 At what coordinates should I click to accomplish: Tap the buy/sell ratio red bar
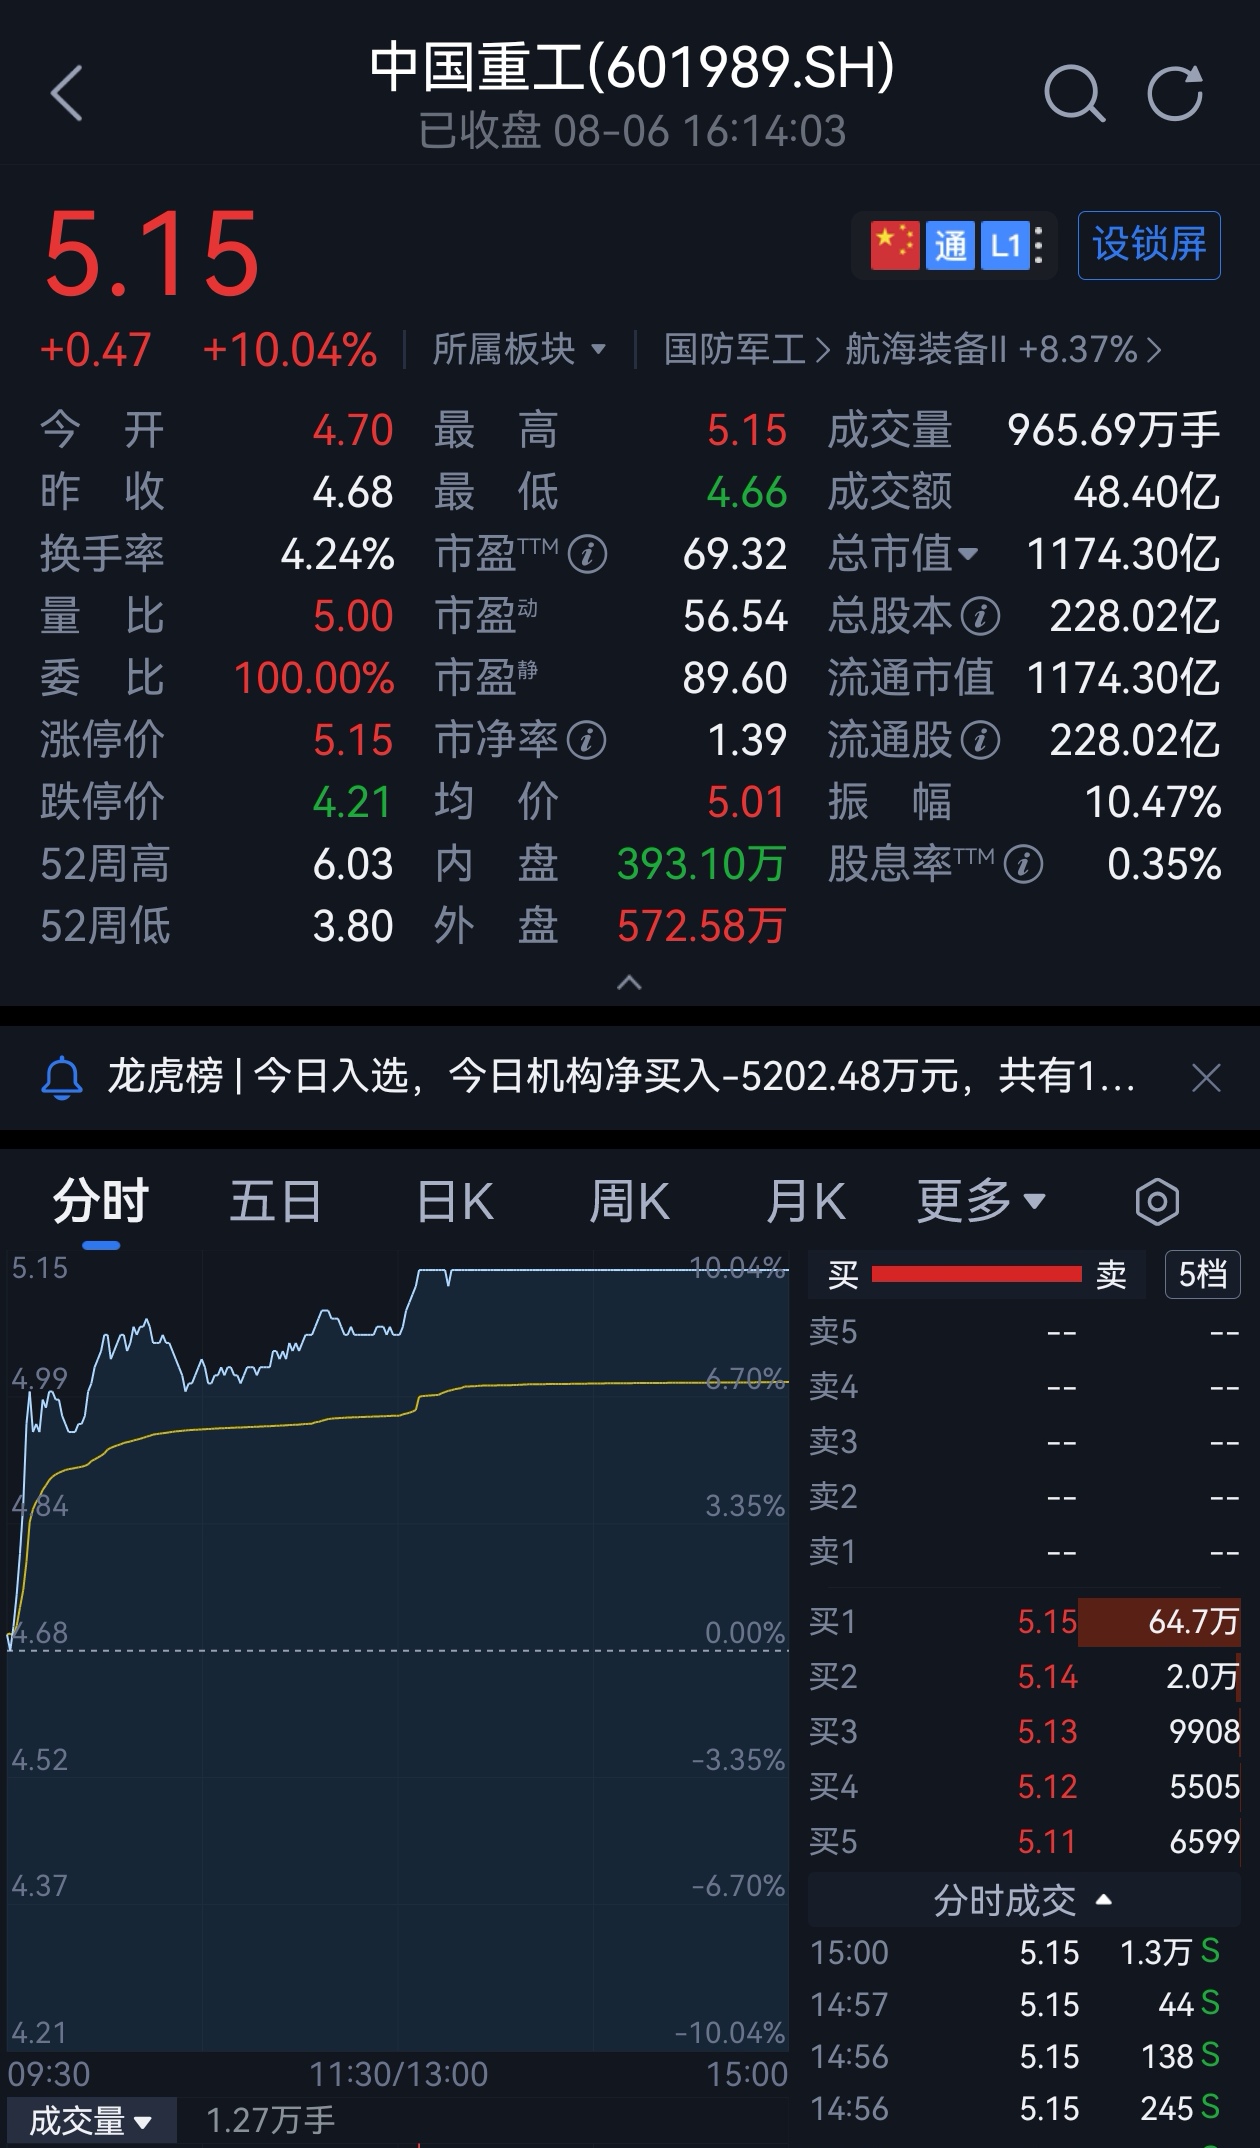coord(977,1274)
